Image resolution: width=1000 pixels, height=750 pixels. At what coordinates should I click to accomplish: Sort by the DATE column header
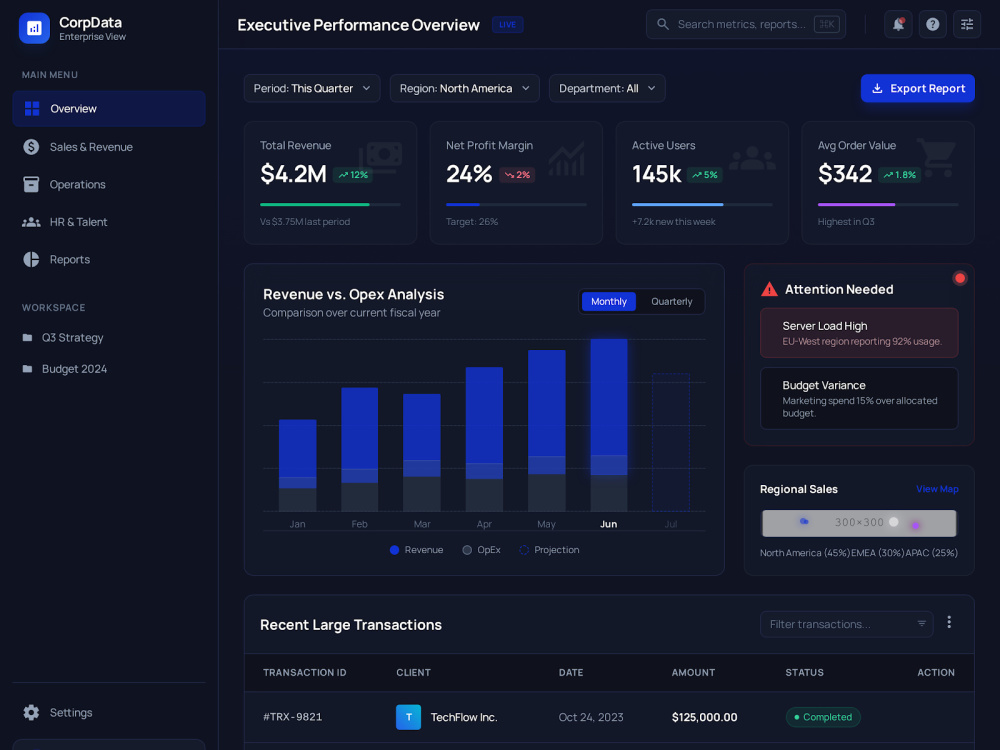[x=571, y=673]
